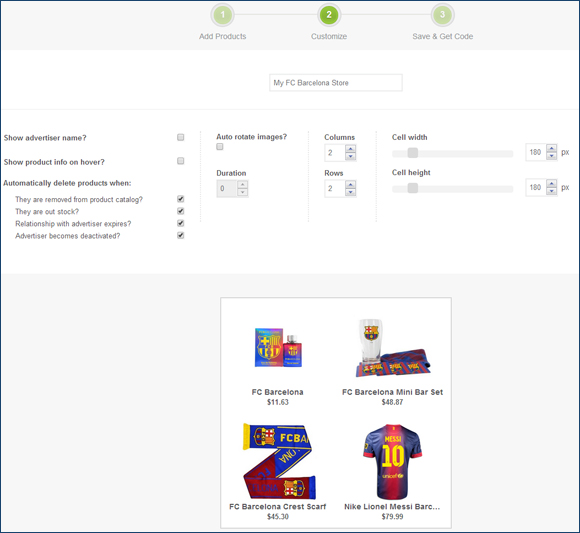Click the FC Barcelona Crest Scarf title
This screenshot has width=580, height=533.
point(277,507)
